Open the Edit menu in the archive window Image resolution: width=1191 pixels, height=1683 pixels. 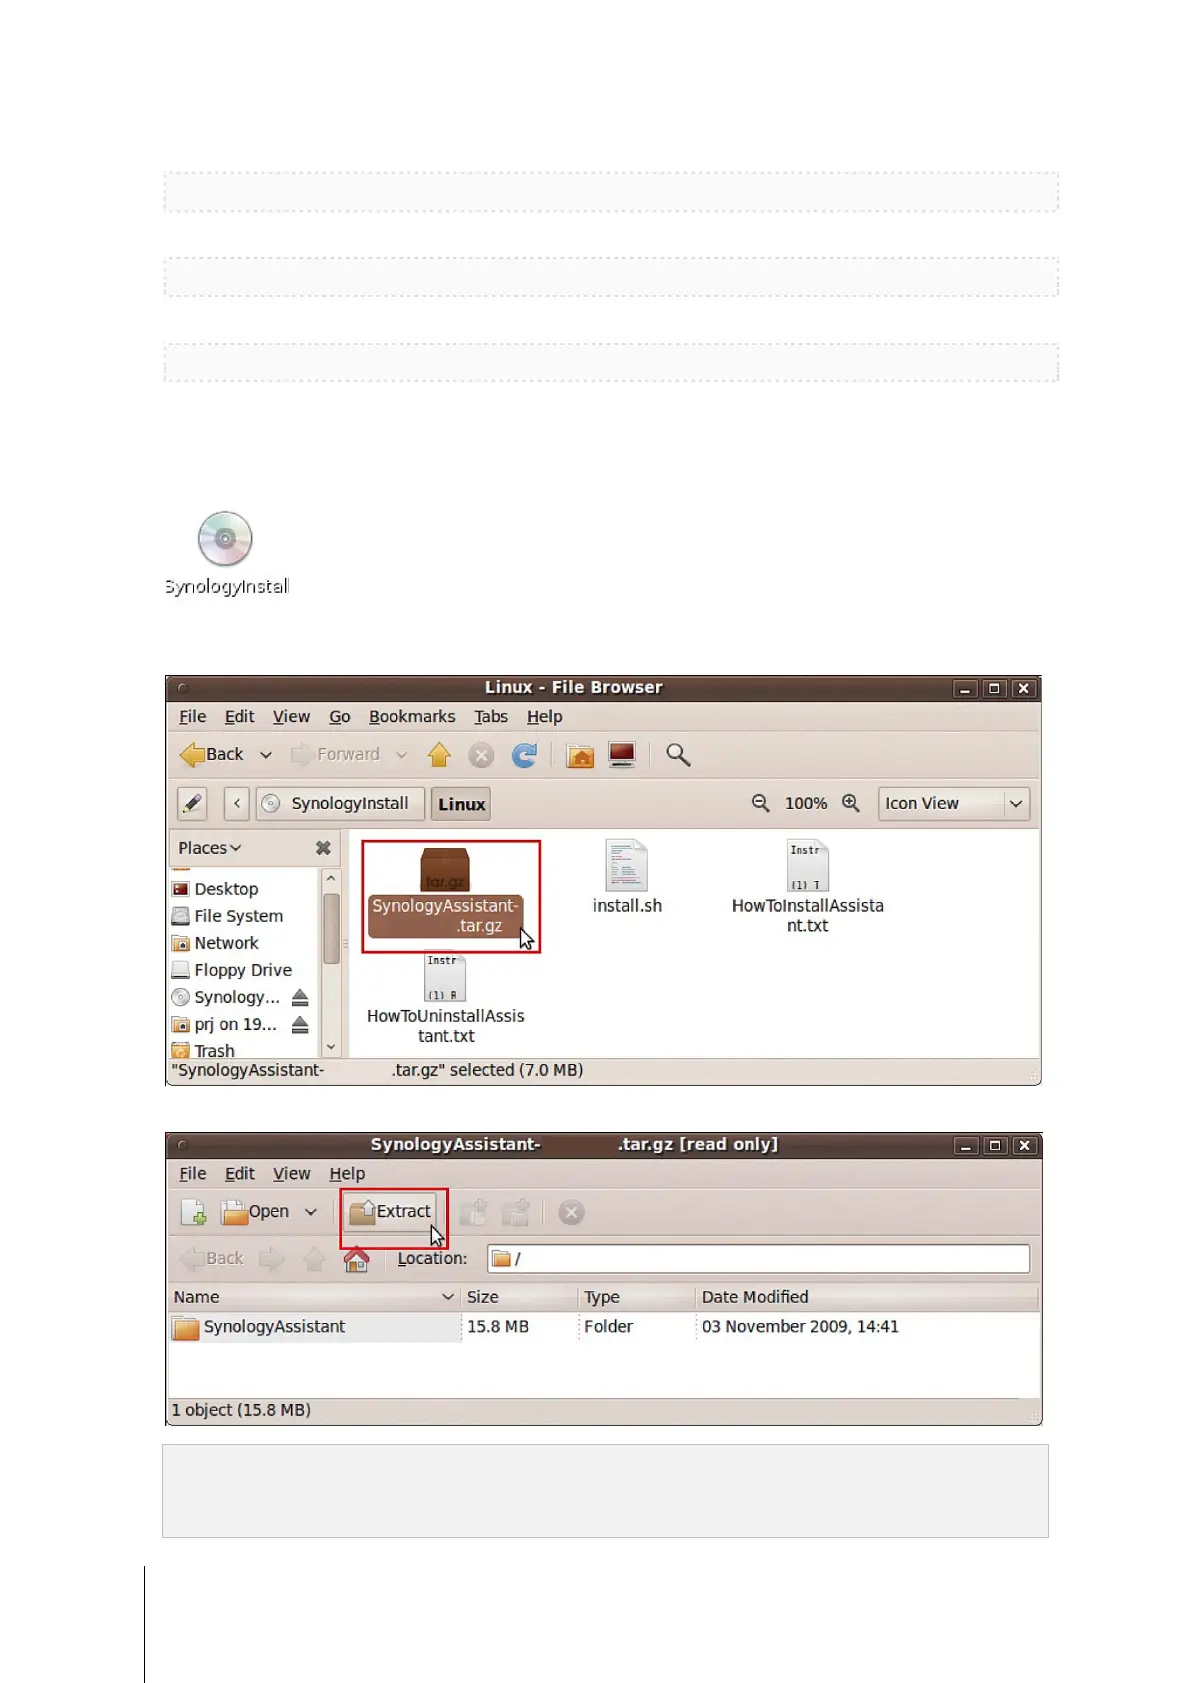tap(239, 1174)
